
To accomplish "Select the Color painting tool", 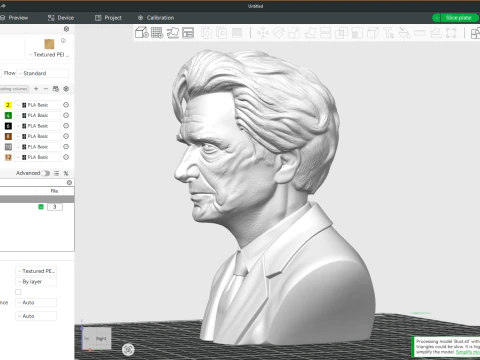I will click(x=404, y=33).
